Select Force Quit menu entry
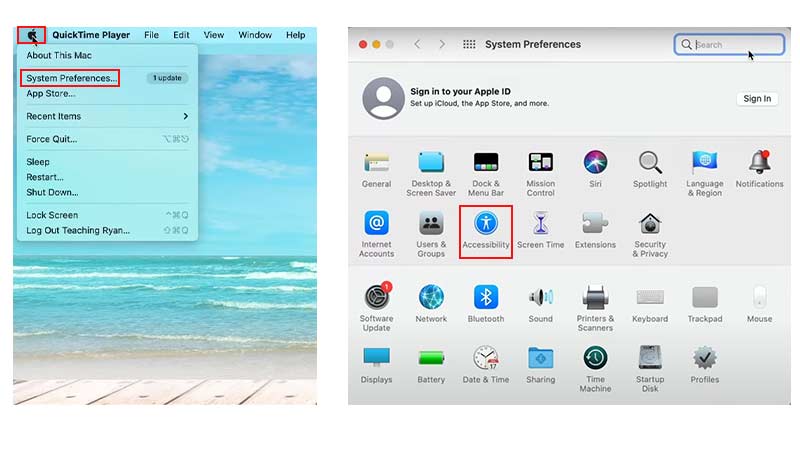800x450 pixels. [107, 139]
